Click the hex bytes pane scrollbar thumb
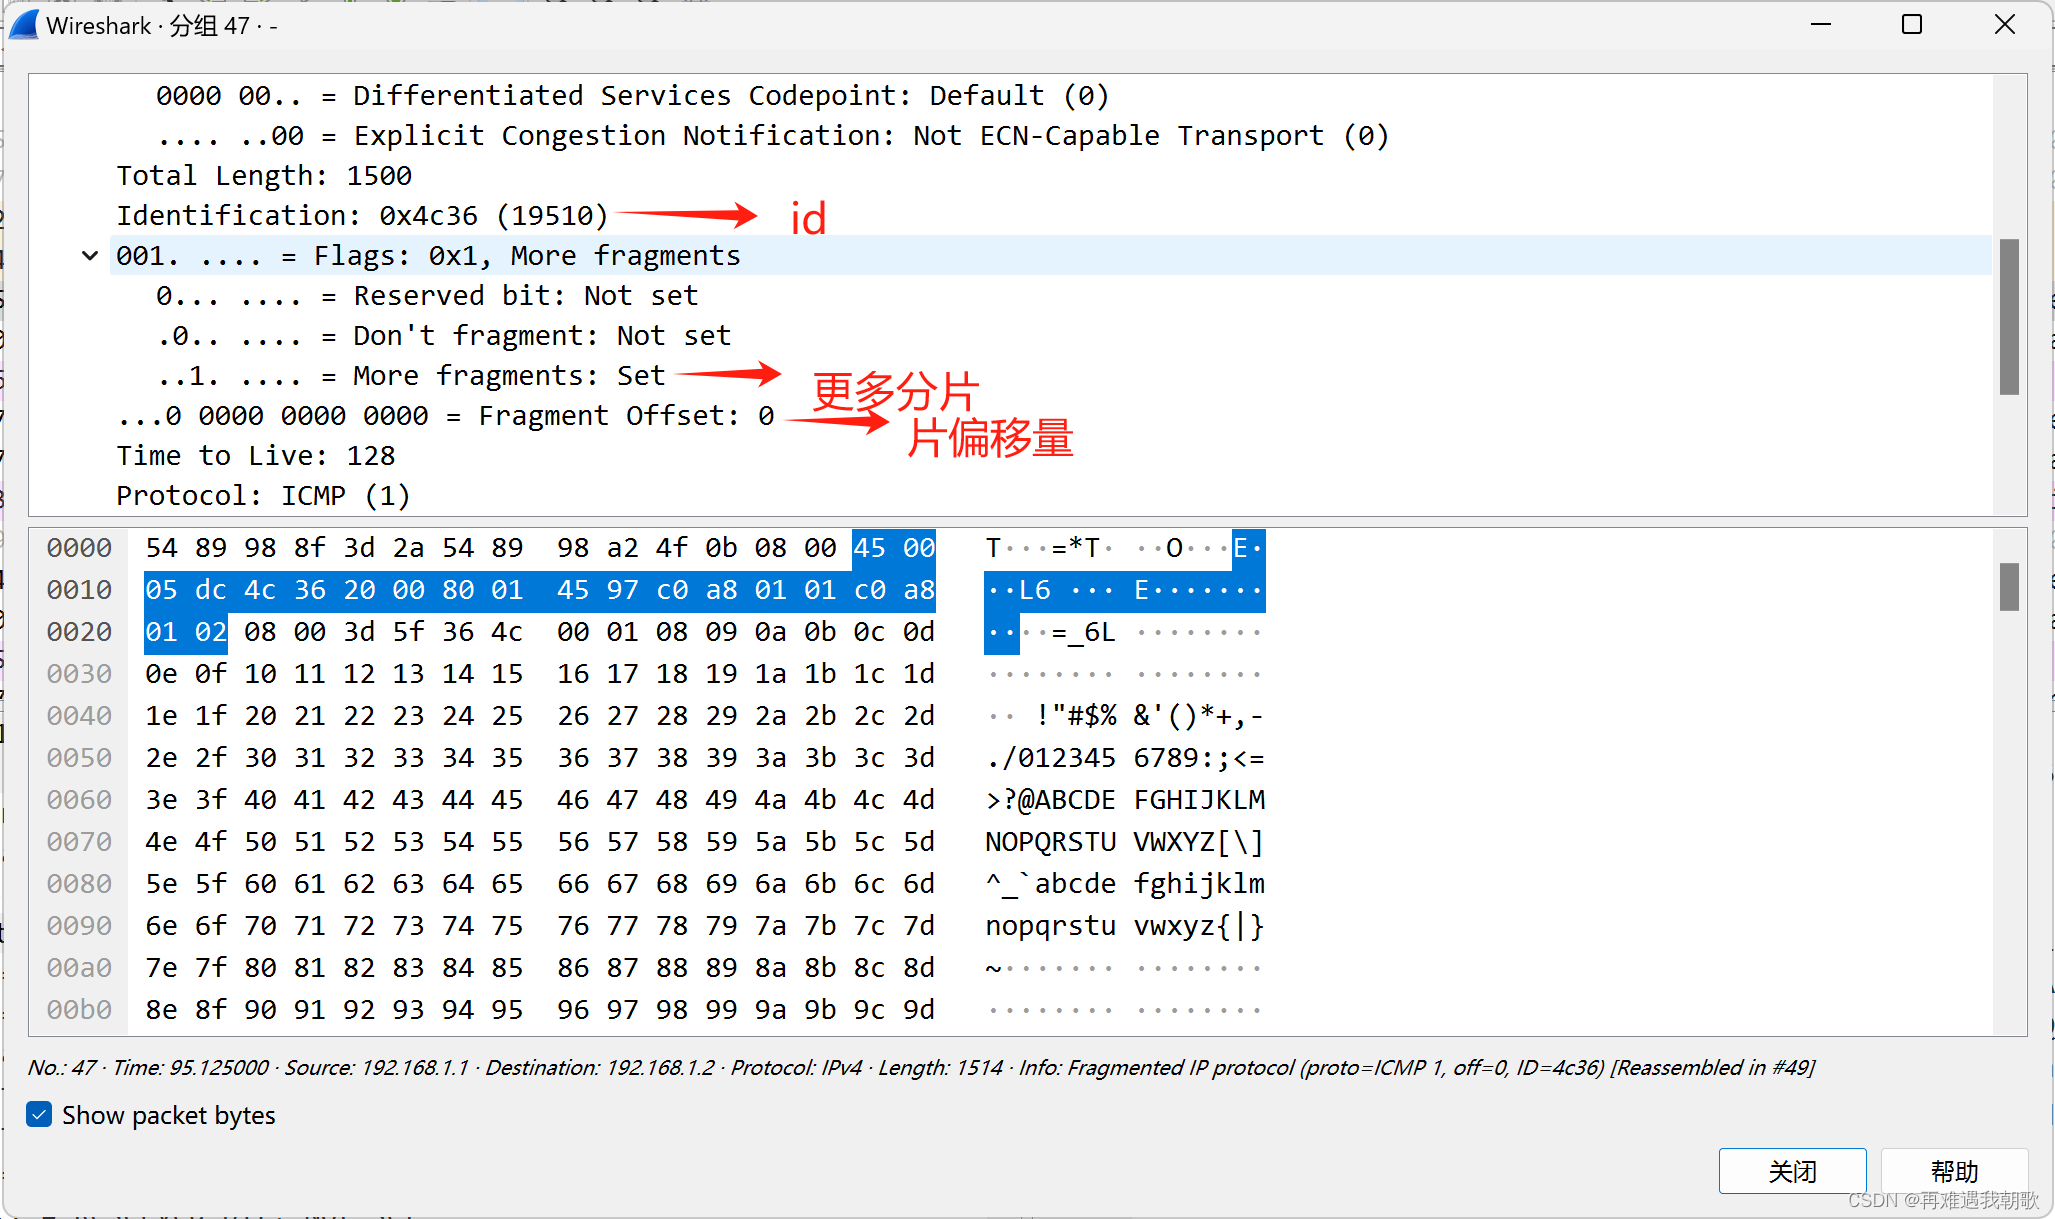The width and height of the screenshot is (2055, 1219). pos(2008,586)
